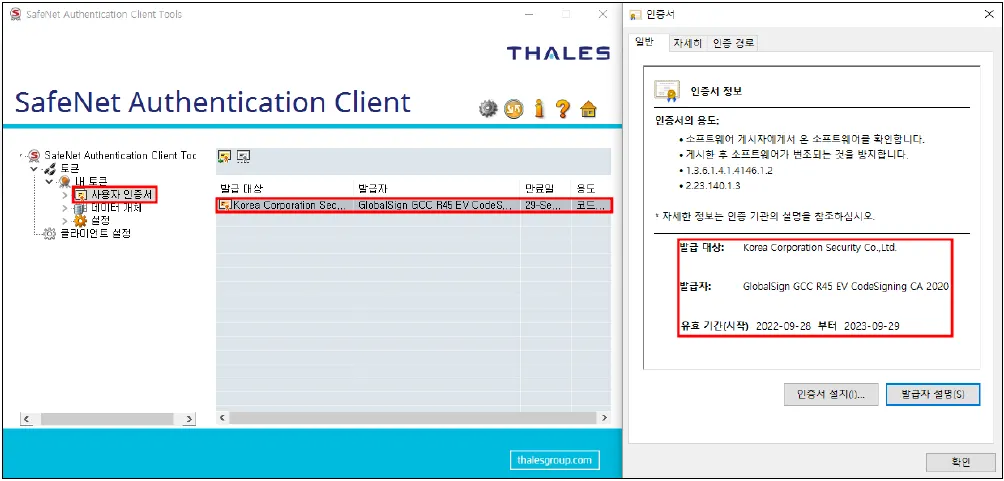The image size is (1004, 481).
Task: Click tree panel scroll left arrow
Action: pos(27,419)
